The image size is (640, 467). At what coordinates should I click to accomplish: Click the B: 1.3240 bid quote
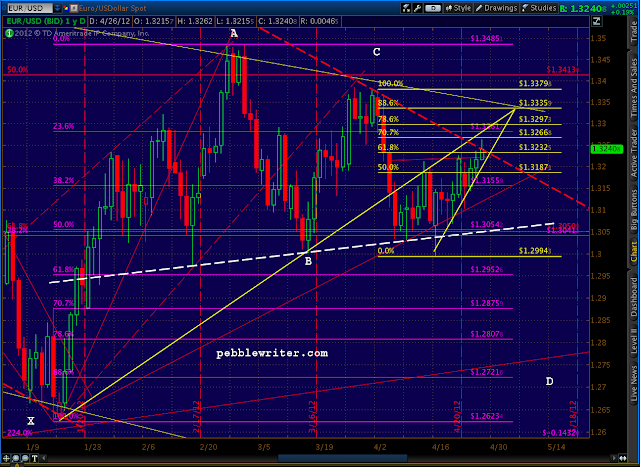(584, 8)
